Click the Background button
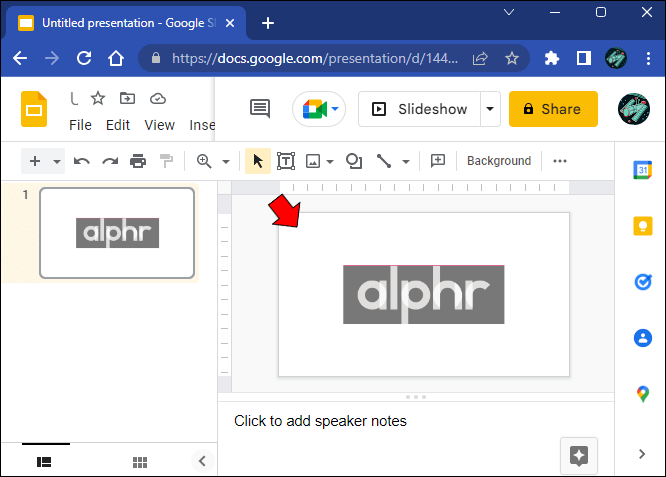 499,161
